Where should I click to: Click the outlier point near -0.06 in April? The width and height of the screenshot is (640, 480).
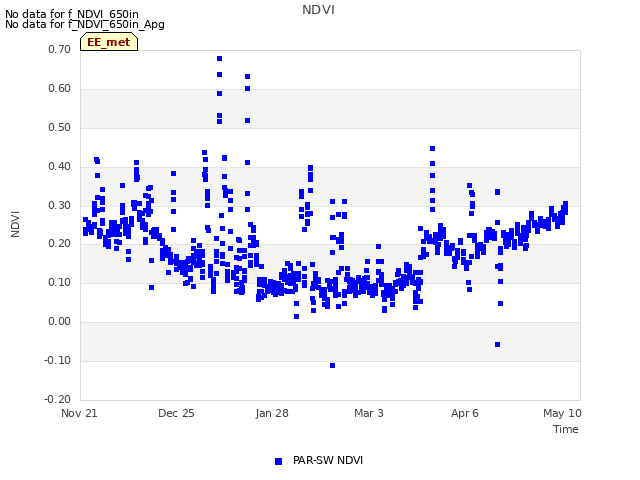[498, 345]
